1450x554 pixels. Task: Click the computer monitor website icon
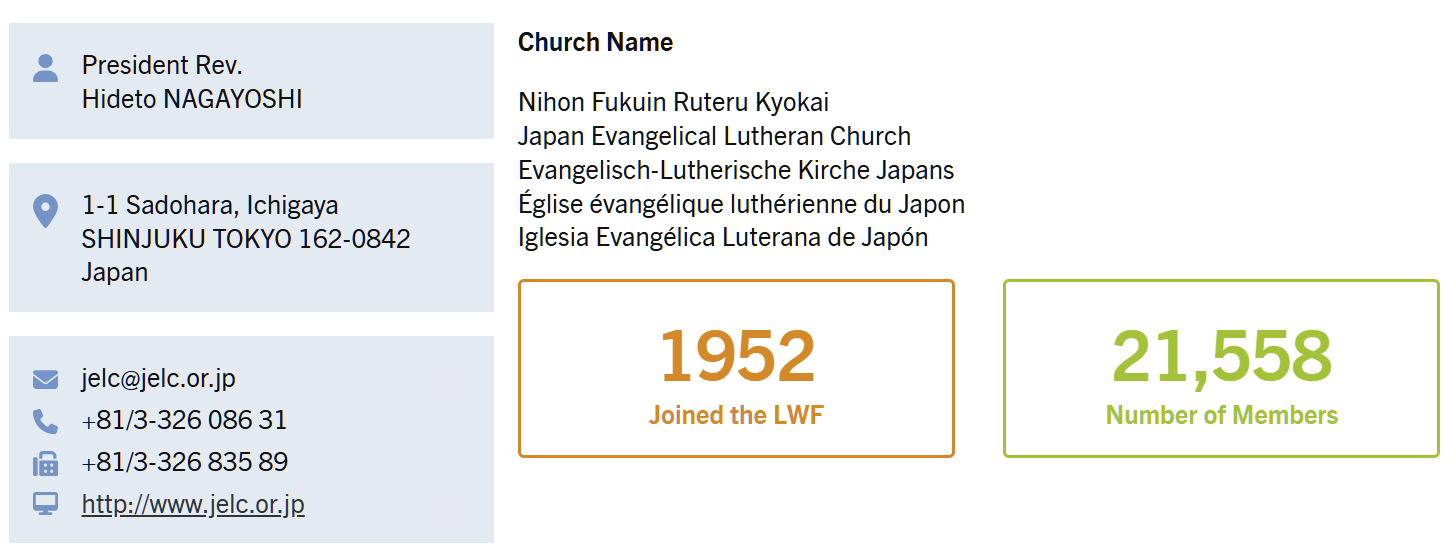45,504
